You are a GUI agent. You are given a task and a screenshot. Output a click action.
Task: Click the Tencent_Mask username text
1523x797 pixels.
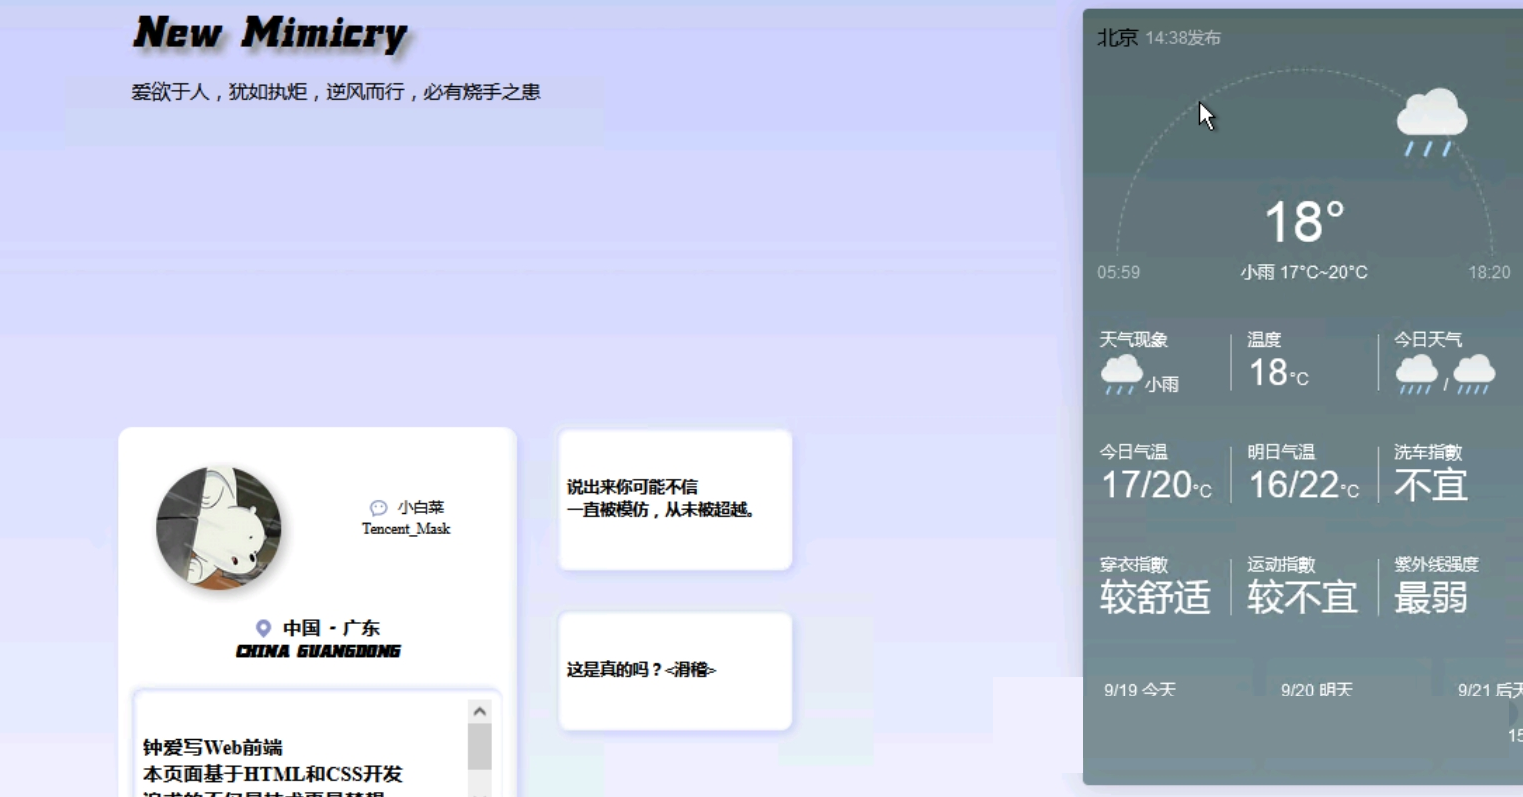pyautogui.click(x=406, y=529)
